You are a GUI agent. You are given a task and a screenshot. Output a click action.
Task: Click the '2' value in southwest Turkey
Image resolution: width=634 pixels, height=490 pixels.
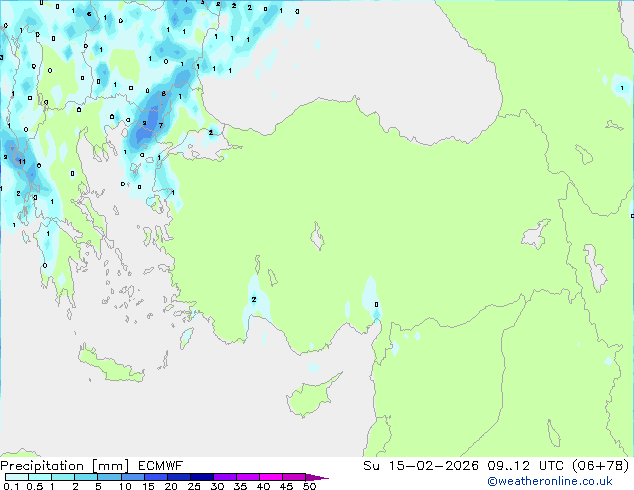click(254, 300)
